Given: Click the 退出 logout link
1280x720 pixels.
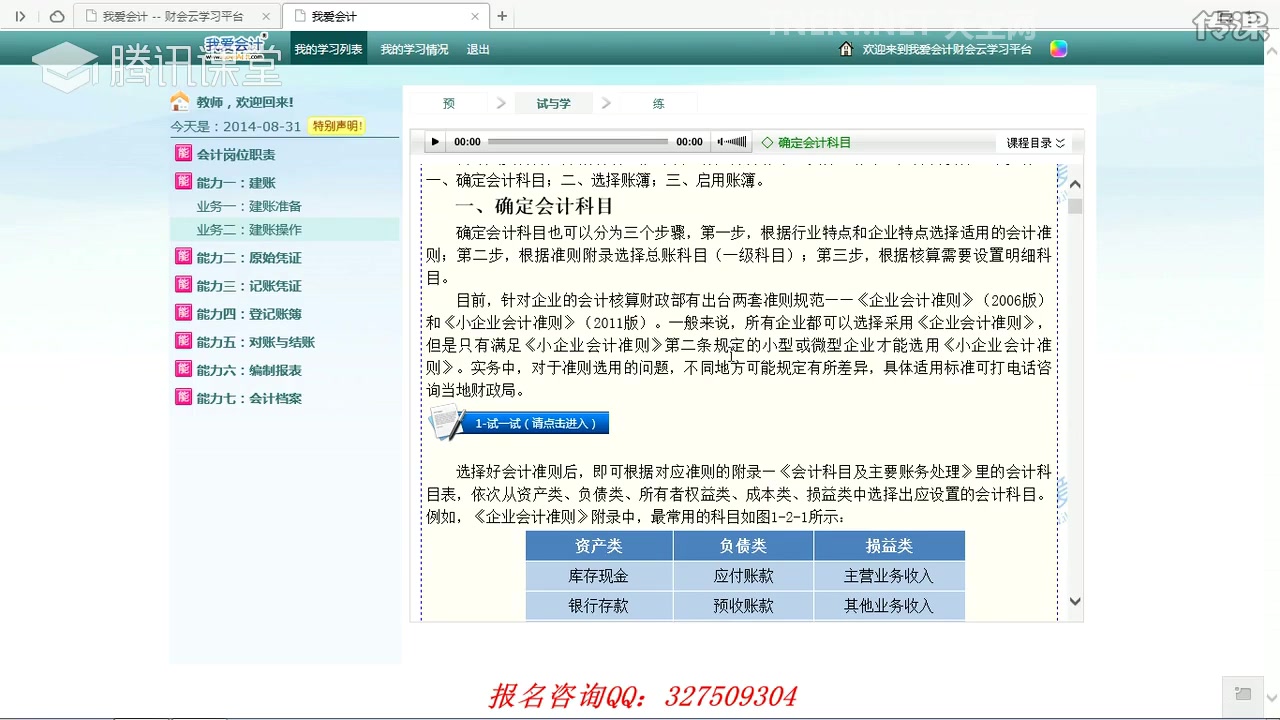Looking at the screenshot, I should [478, 49].
